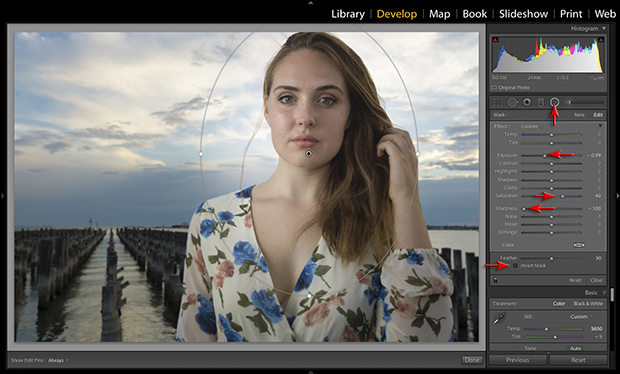620x374 pixels.
Task: Select the Spot Removal tool
Action: coord(512,102)
